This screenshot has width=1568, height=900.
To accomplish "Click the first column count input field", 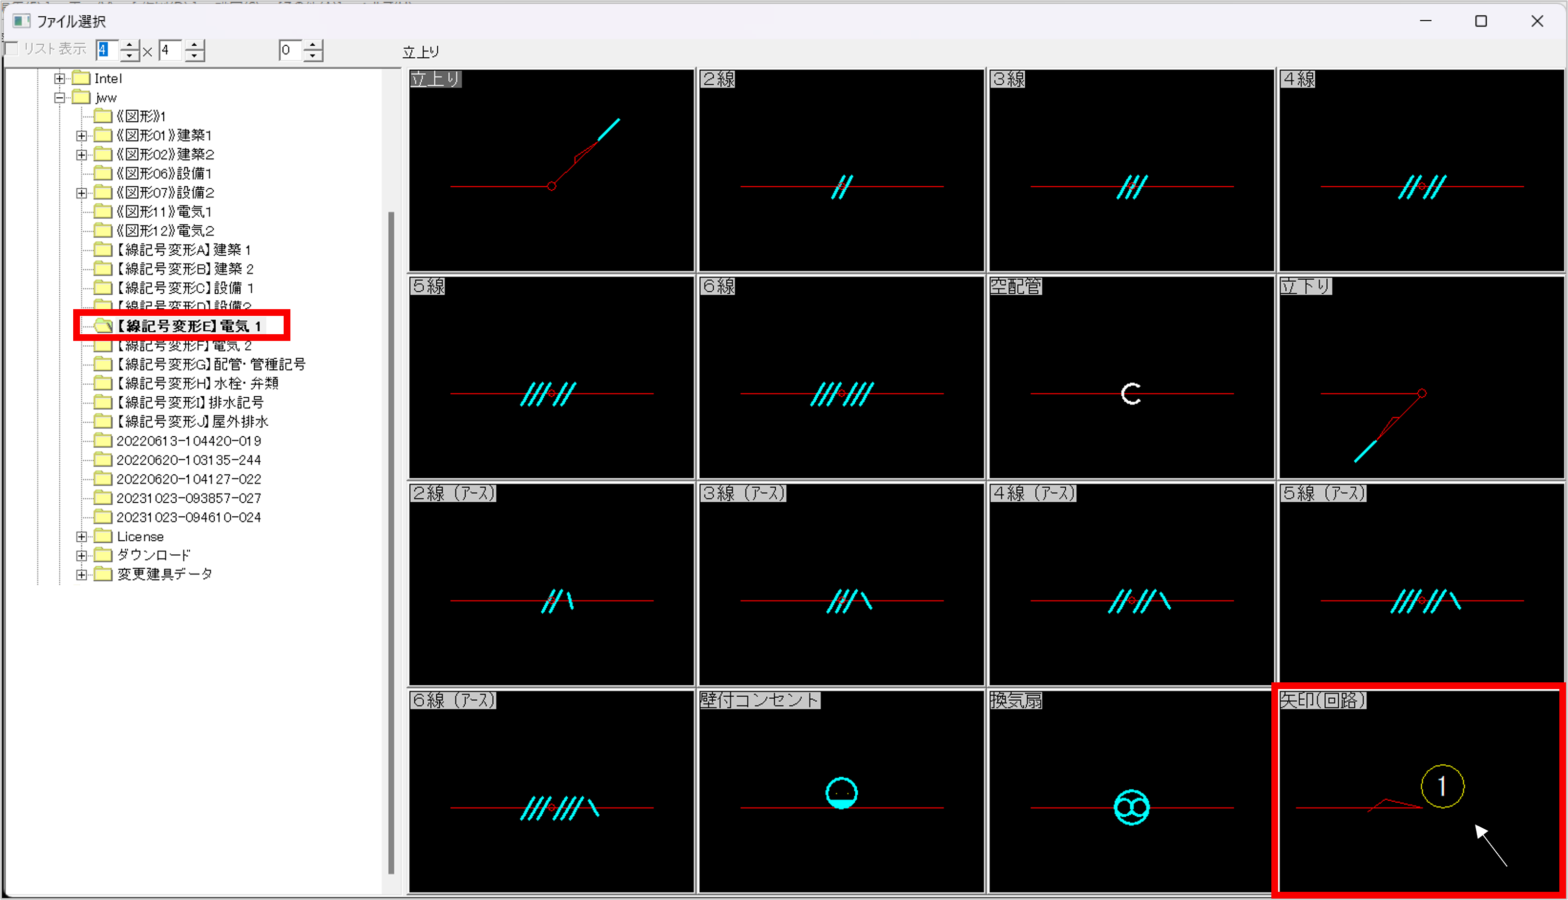I will point(106,50).
